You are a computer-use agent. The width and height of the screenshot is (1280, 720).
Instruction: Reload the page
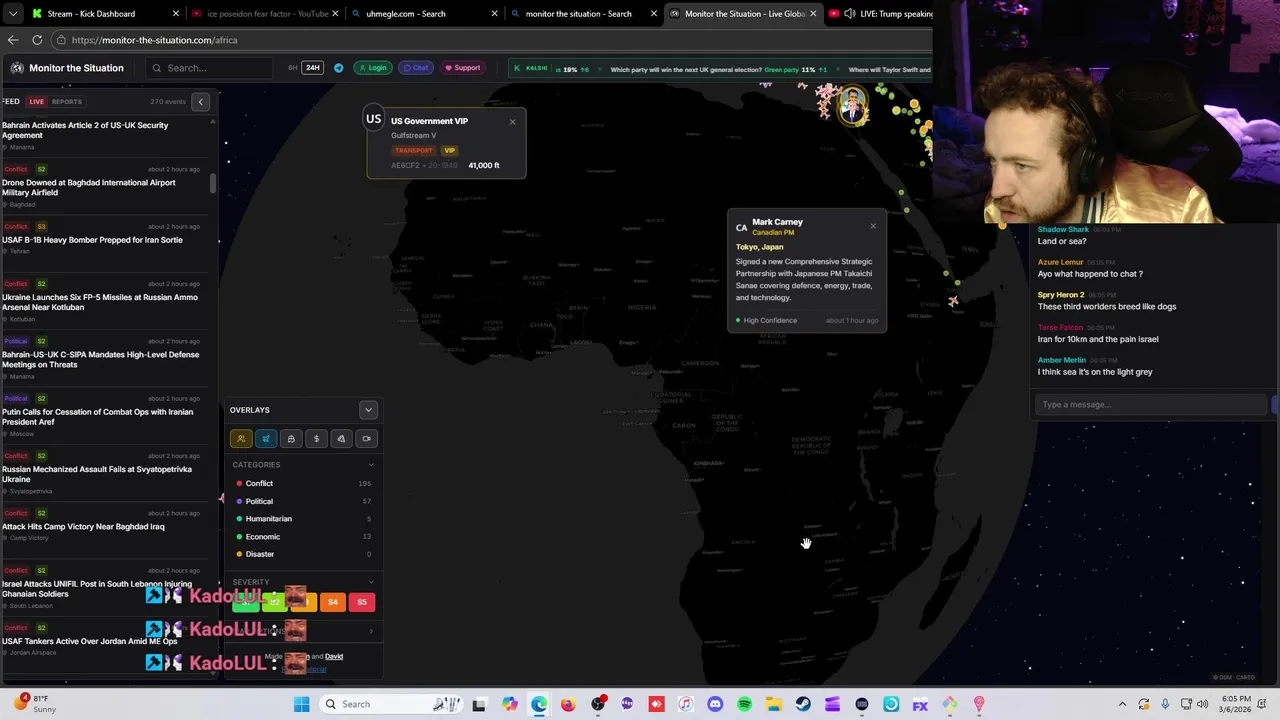tap(37, 40)
